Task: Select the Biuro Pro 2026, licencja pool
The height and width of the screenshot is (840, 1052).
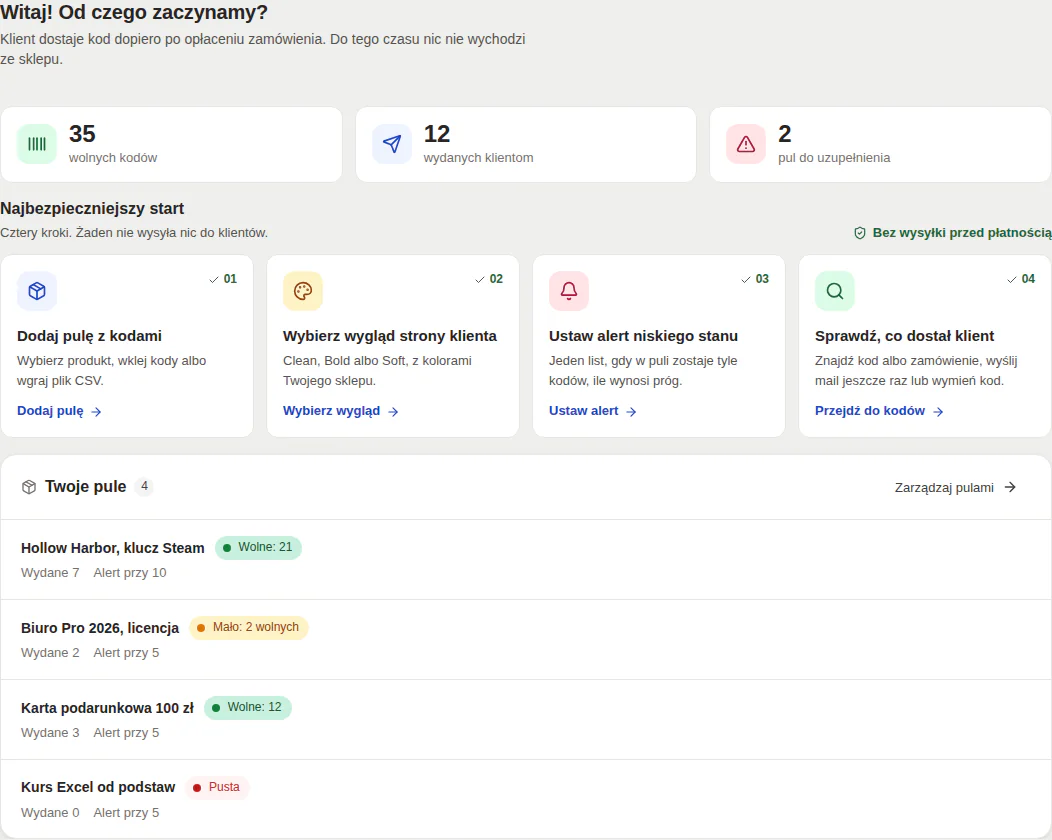Action: pyautogui.click(x=526, y=639)
